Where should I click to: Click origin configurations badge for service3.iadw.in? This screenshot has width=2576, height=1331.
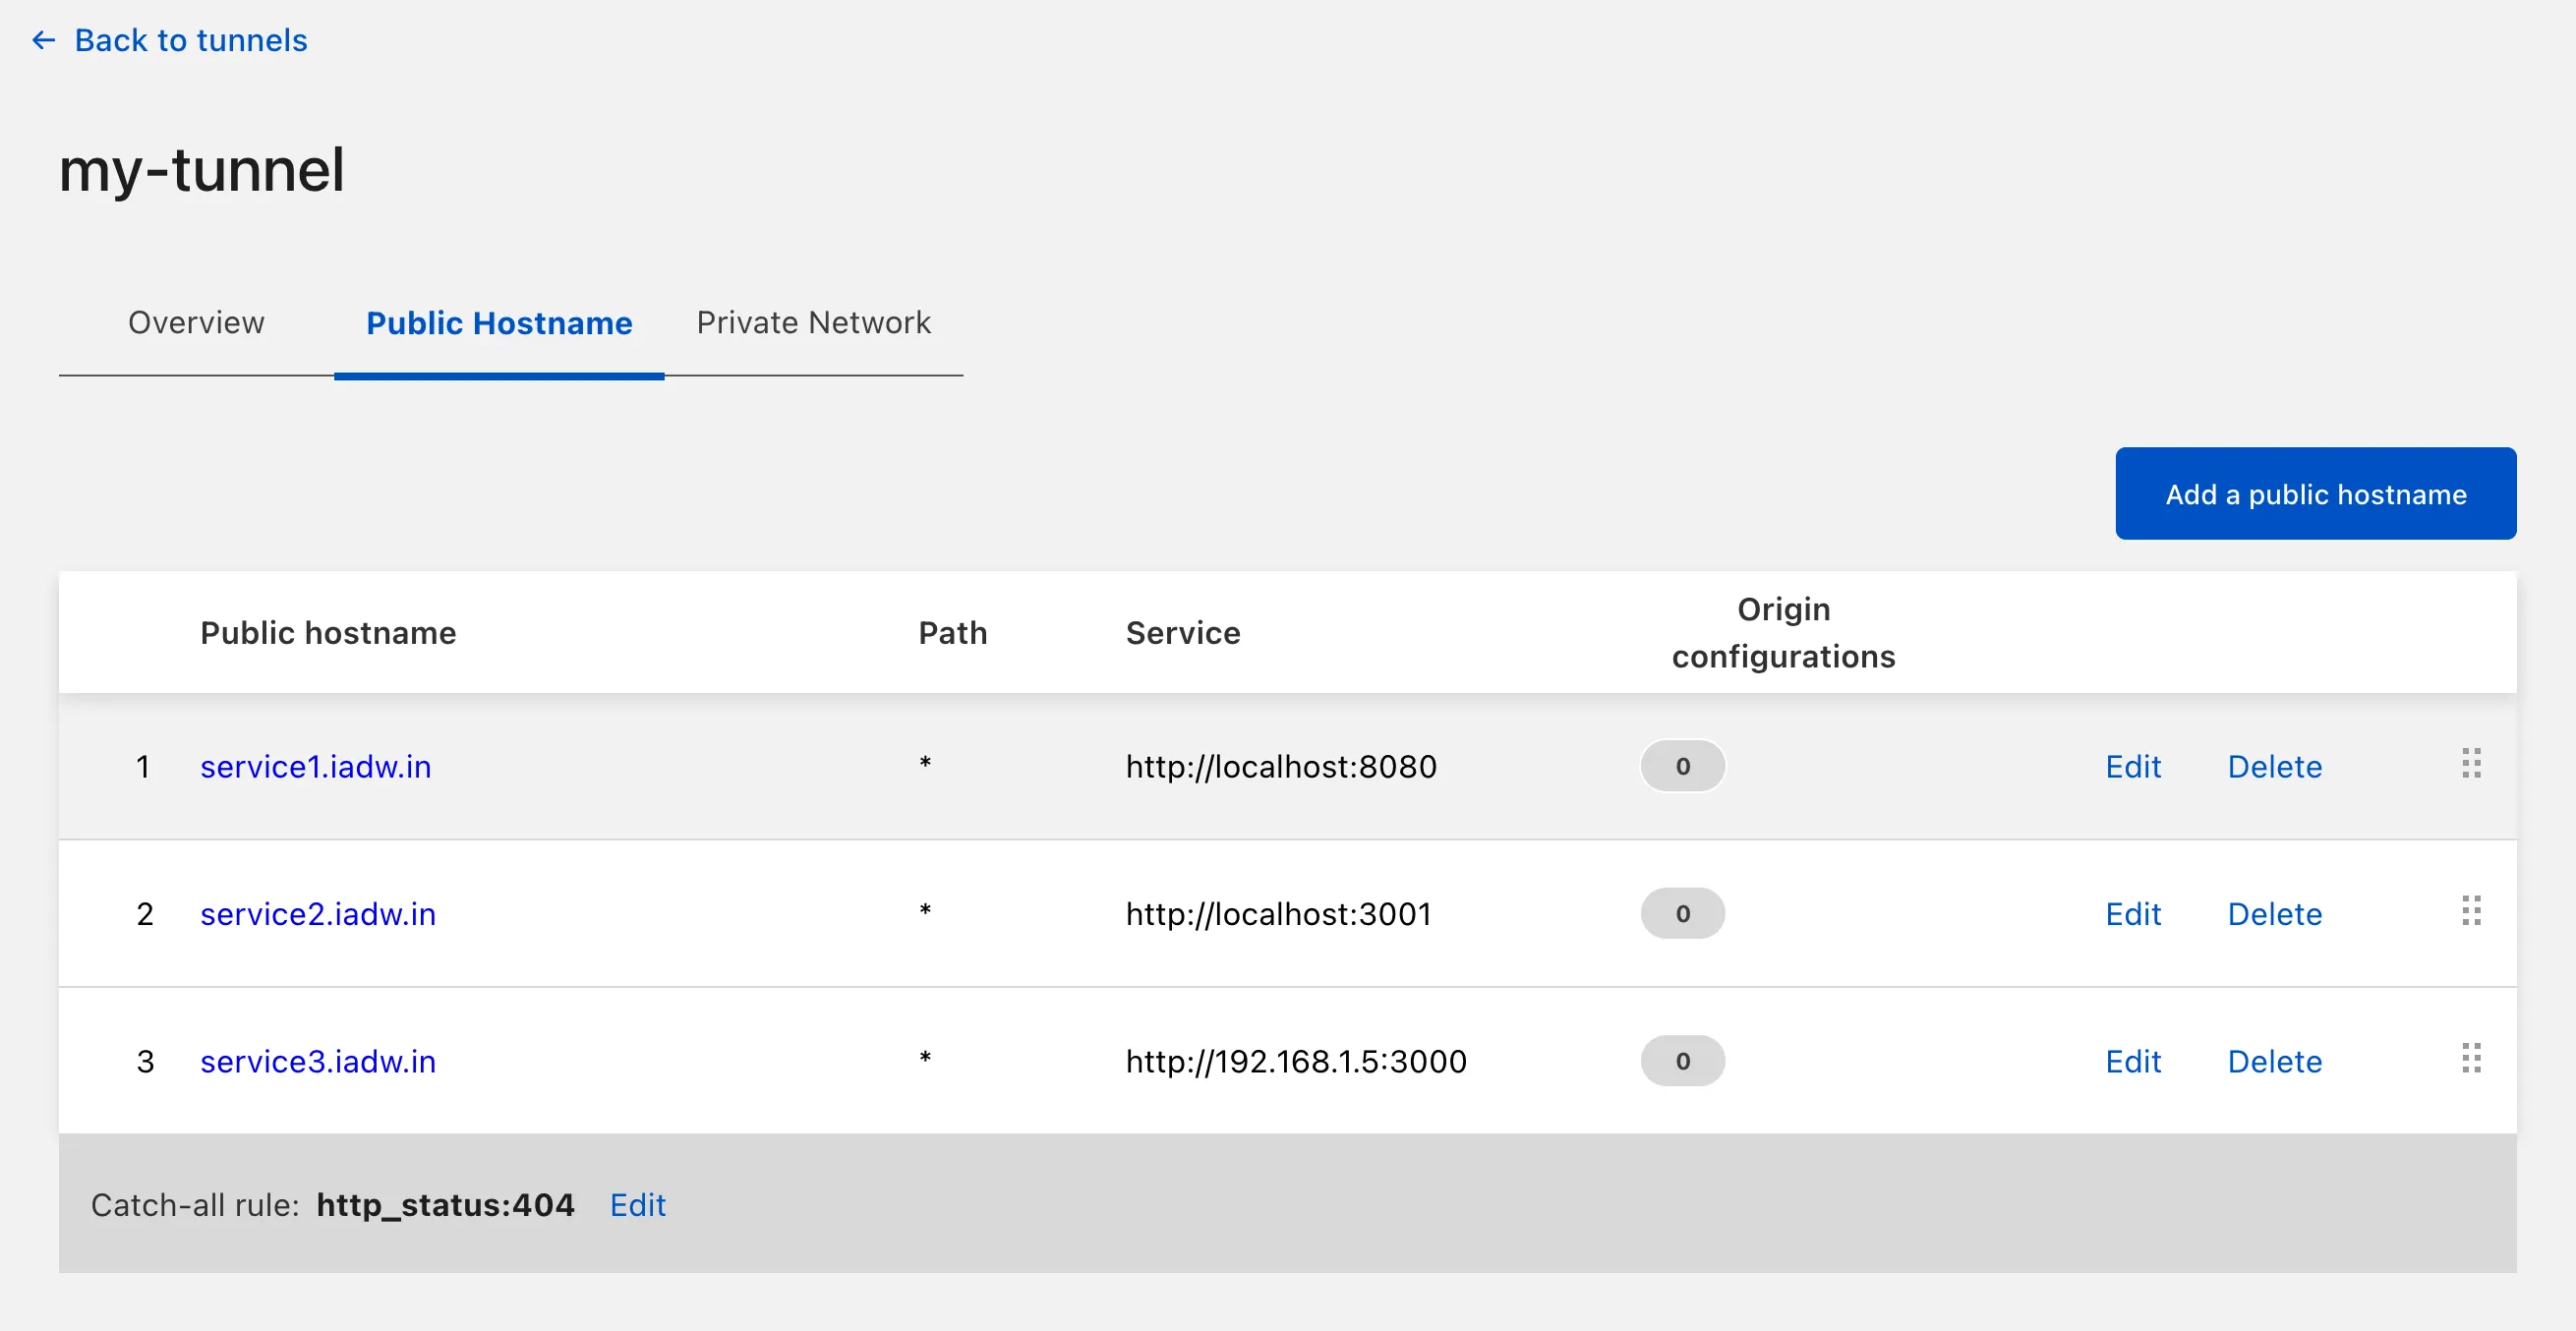pos(1682,1061)
